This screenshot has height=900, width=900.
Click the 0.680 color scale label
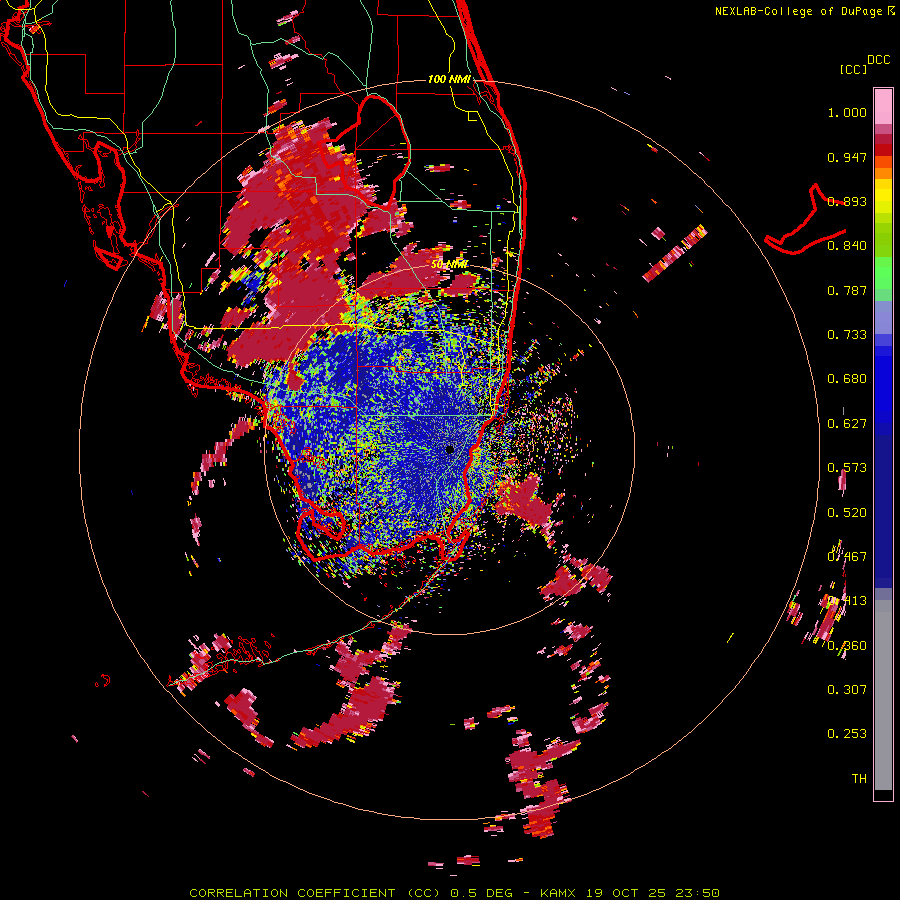tap(847, 379)
